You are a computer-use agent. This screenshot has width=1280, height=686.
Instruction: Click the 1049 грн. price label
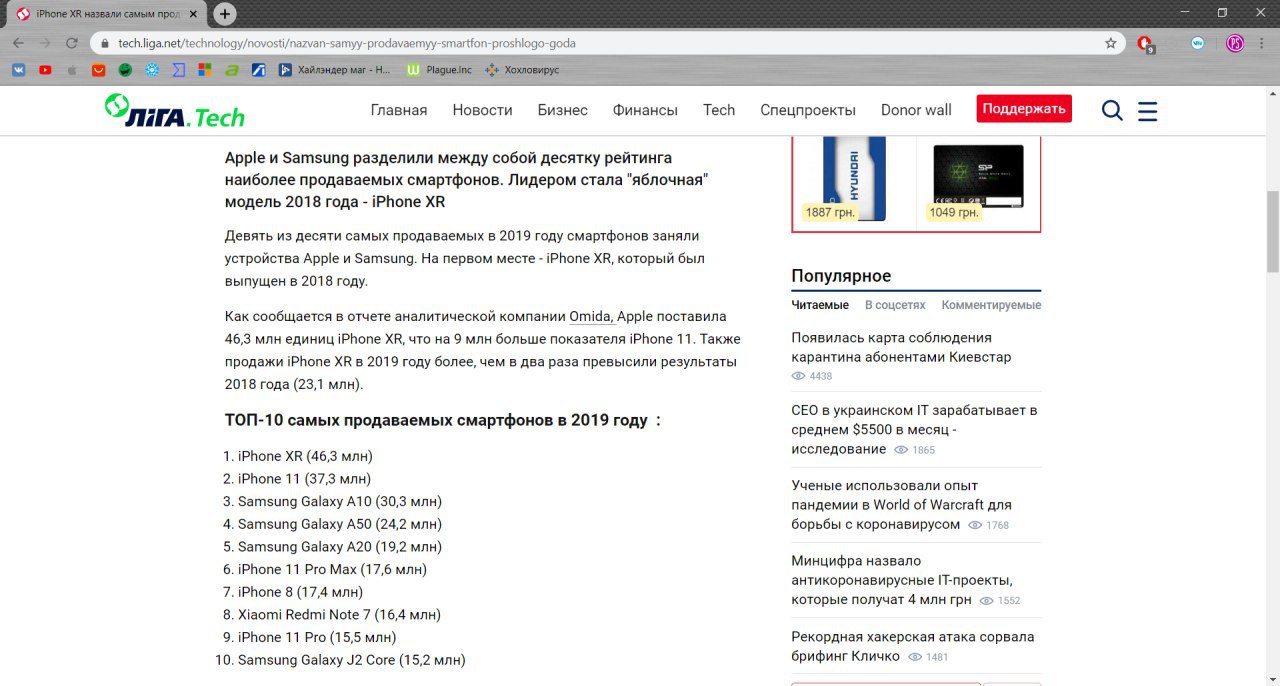tap(953, 212)
